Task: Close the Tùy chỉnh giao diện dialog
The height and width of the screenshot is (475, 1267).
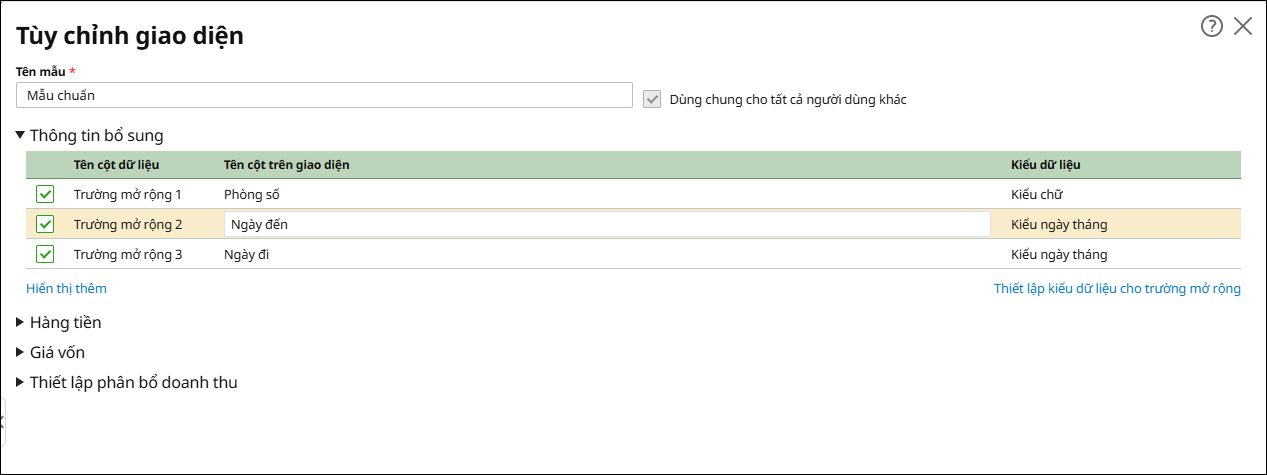Action: (x=1243, y=26)
